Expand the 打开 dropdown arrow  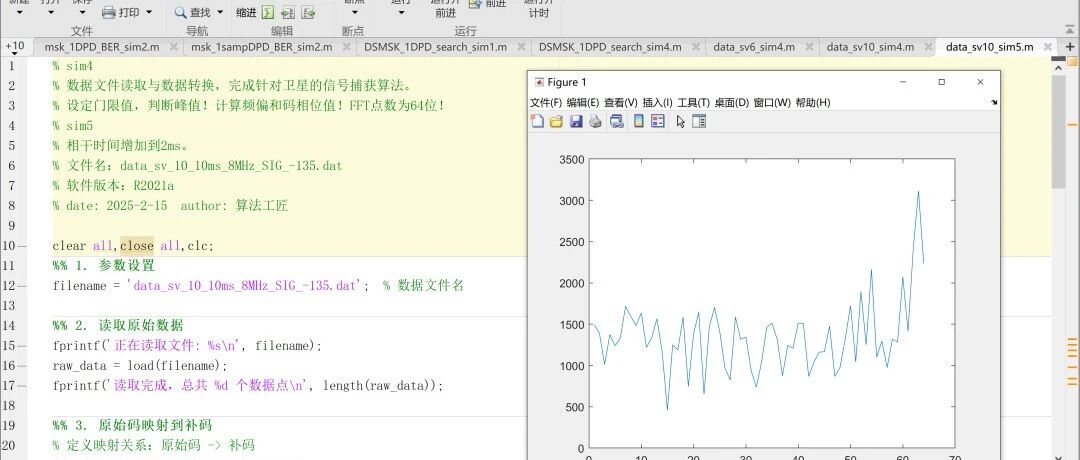[x=52, y=12]
